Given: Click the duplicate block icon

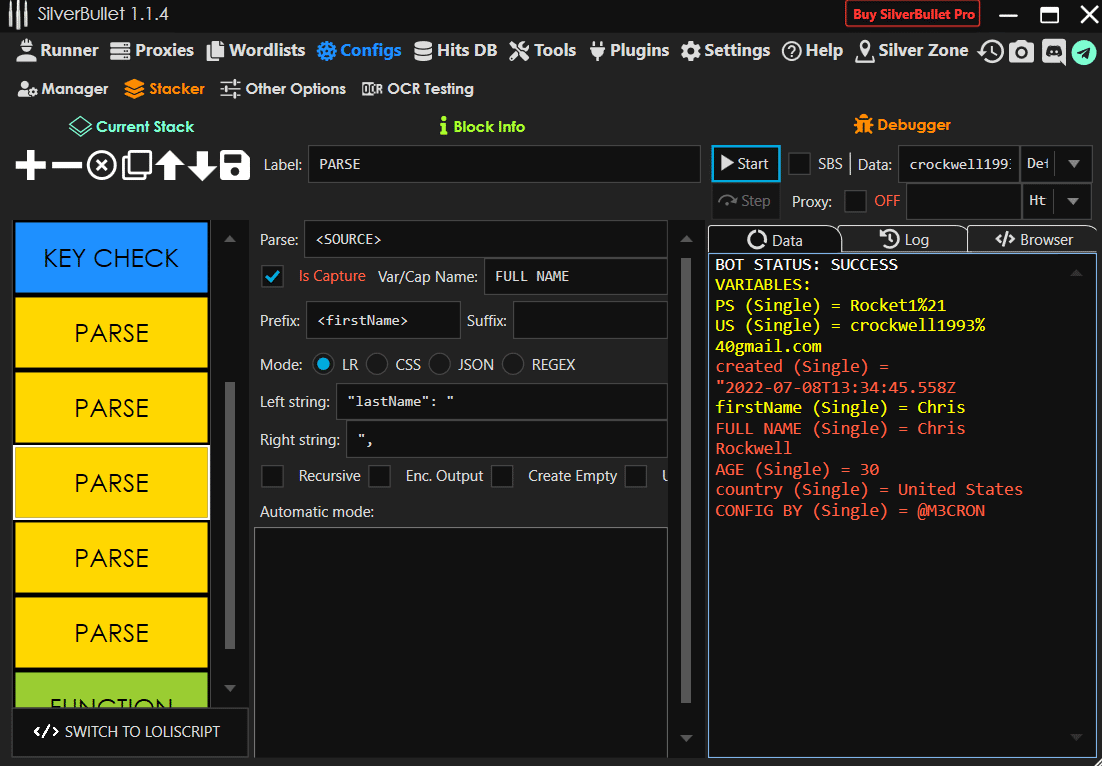Looking at the screenshot, I should (135, 165).
